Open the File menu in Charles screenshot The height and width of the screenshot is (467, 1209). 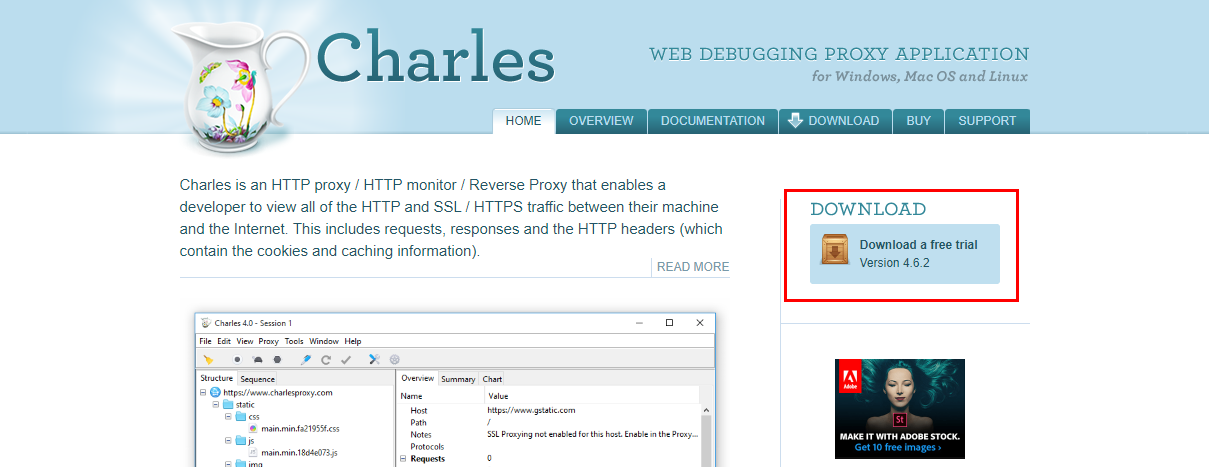tap(205, 341)
